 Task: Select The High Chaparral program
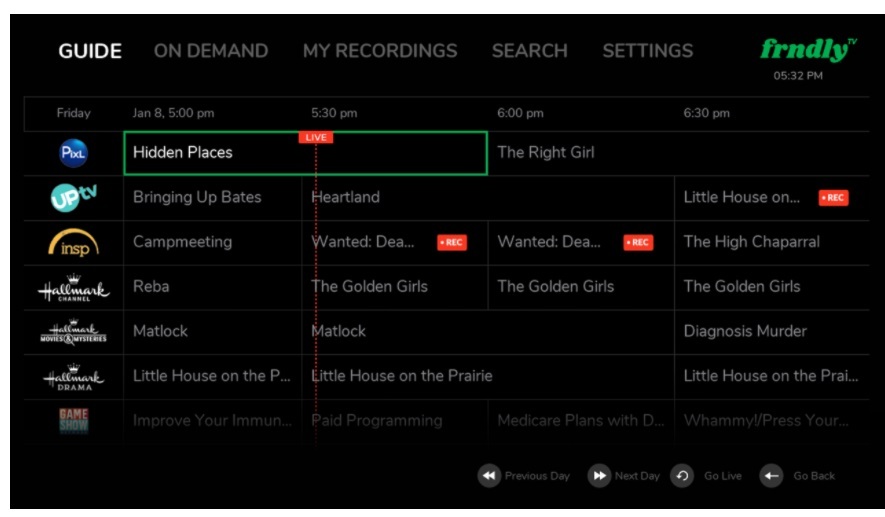click(x=772, y=242)
